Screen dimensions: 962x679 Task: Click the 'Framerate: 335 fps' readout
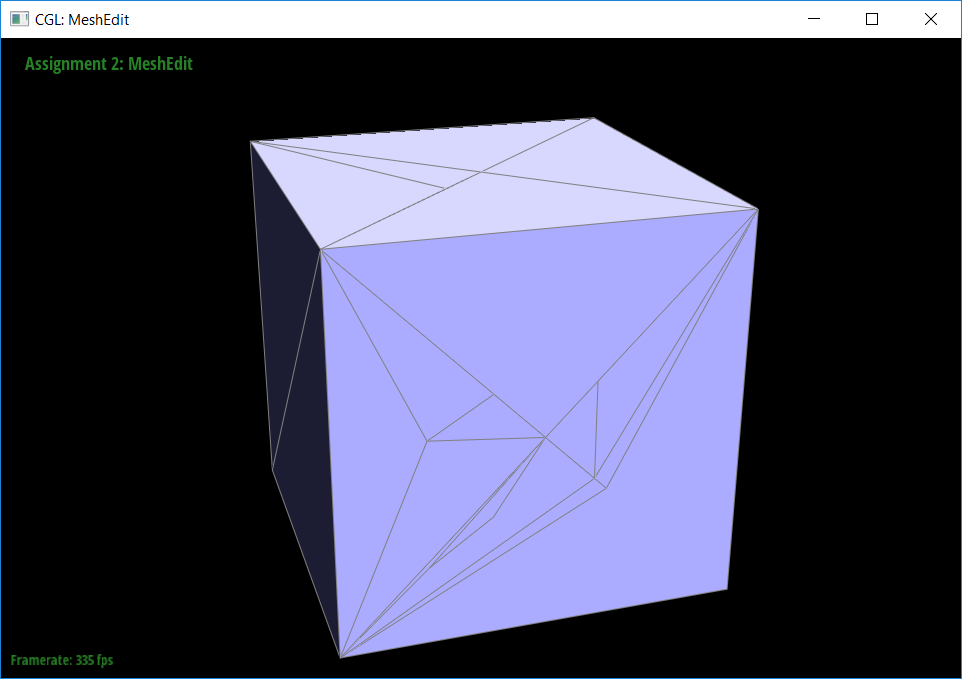tap(62, 660)
